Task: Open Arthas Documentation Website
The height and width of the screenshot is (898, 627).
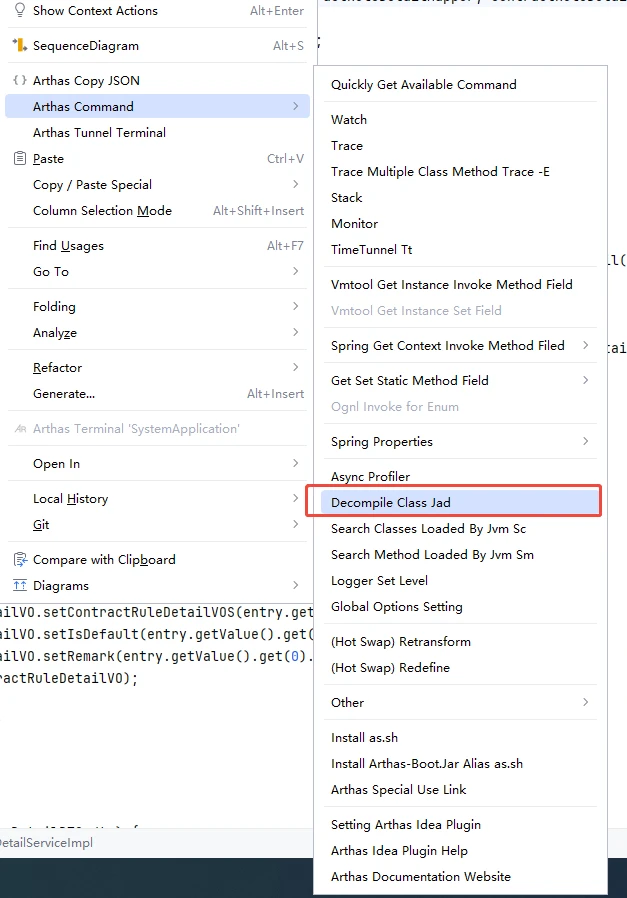Action: (421, 877)
